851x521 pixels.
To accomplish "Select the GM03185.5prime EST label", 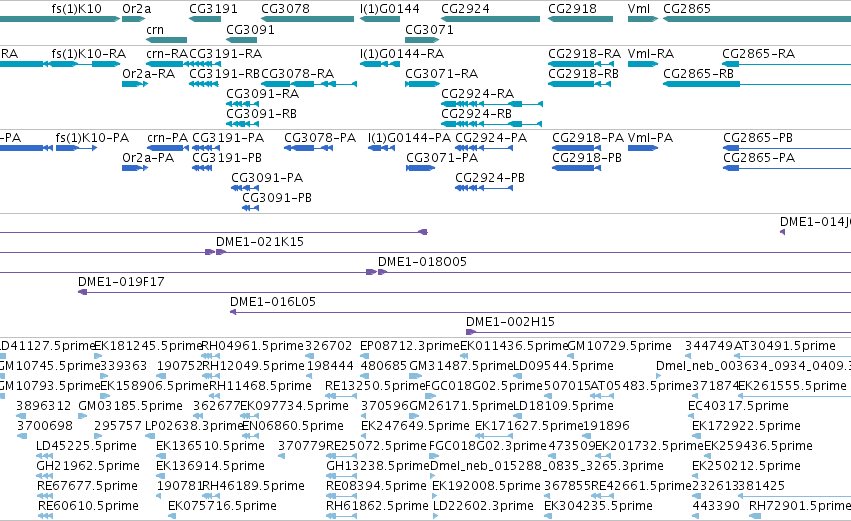I will point(130,406).
